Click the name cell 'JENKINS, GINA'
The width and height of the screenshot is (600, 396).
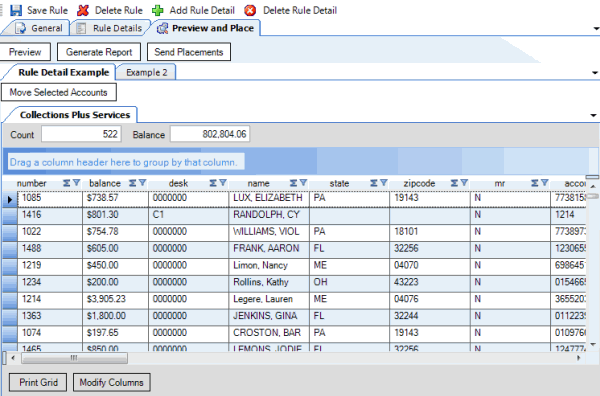coord(269,316)
